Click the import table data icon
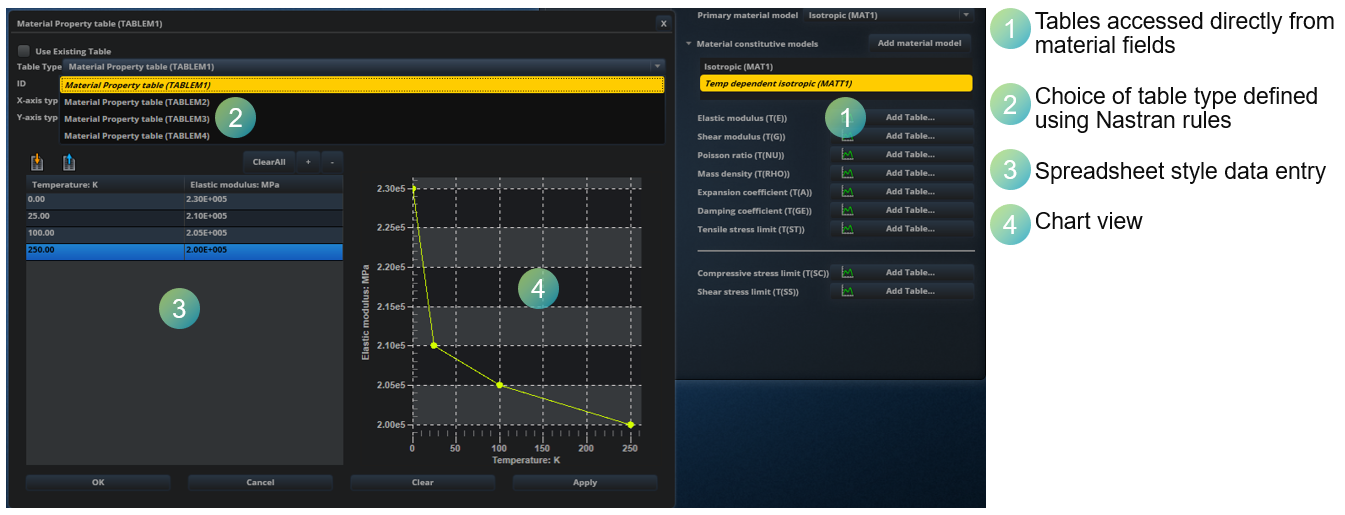This screenshot has width=1345, height=515. [37, 162]
